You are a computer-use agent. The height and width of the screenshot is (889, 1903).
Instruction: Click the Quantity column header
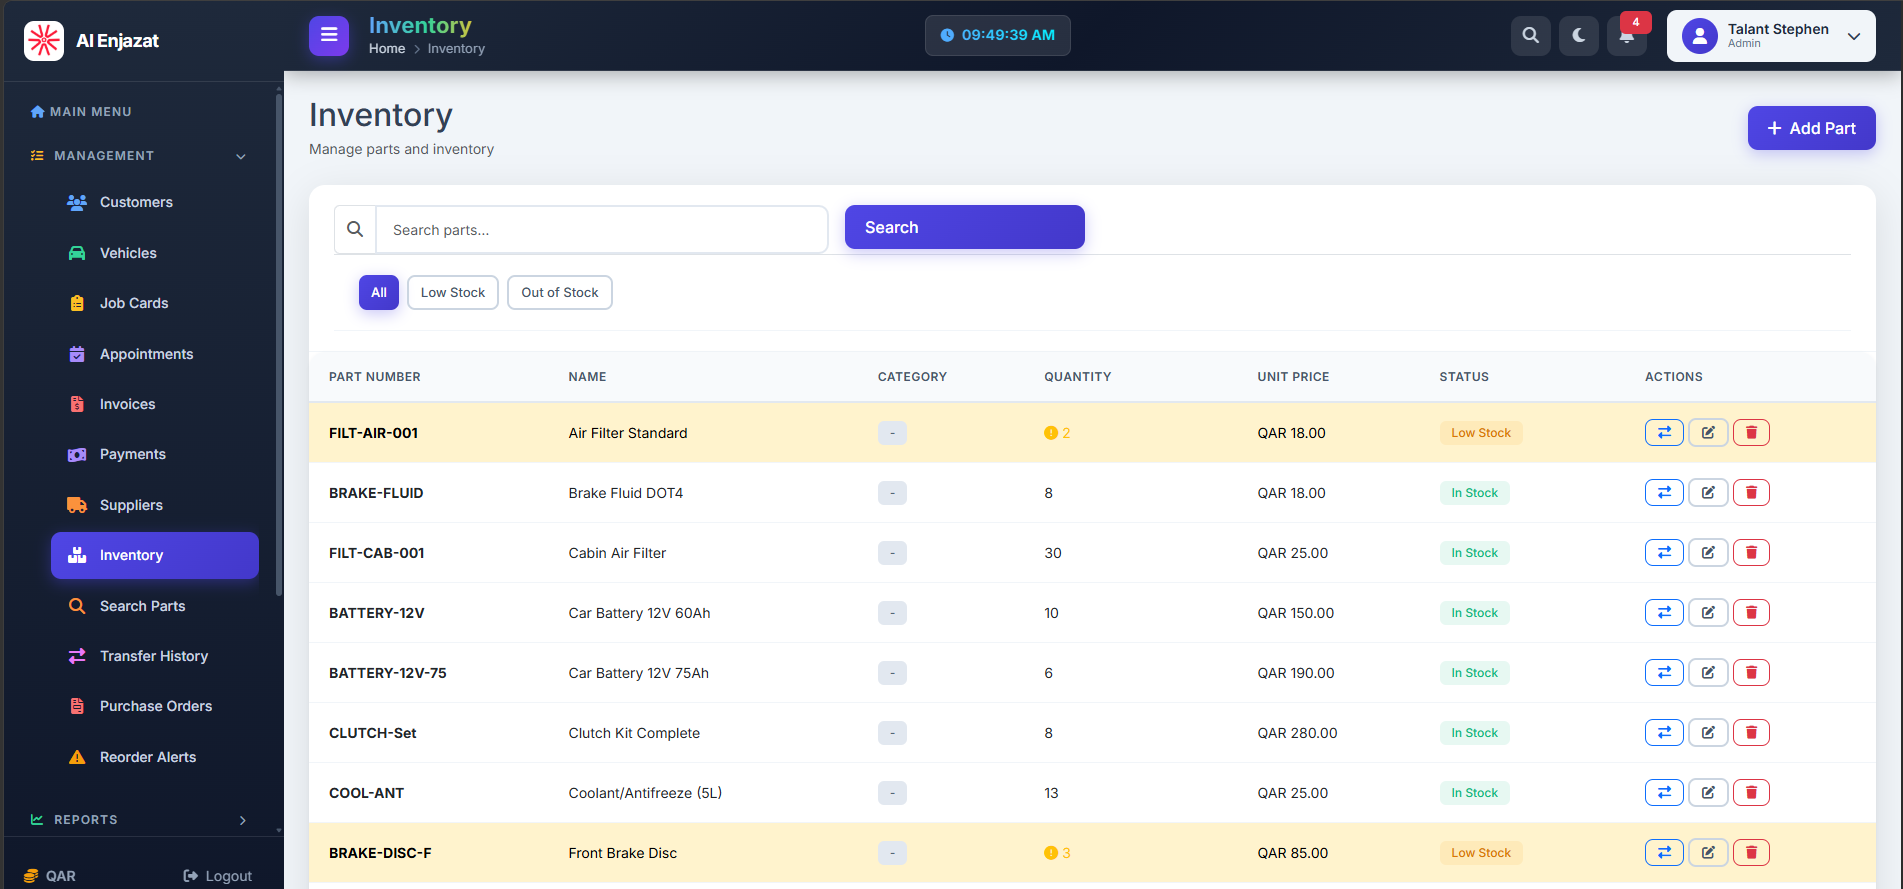(x=1078, y=377)
